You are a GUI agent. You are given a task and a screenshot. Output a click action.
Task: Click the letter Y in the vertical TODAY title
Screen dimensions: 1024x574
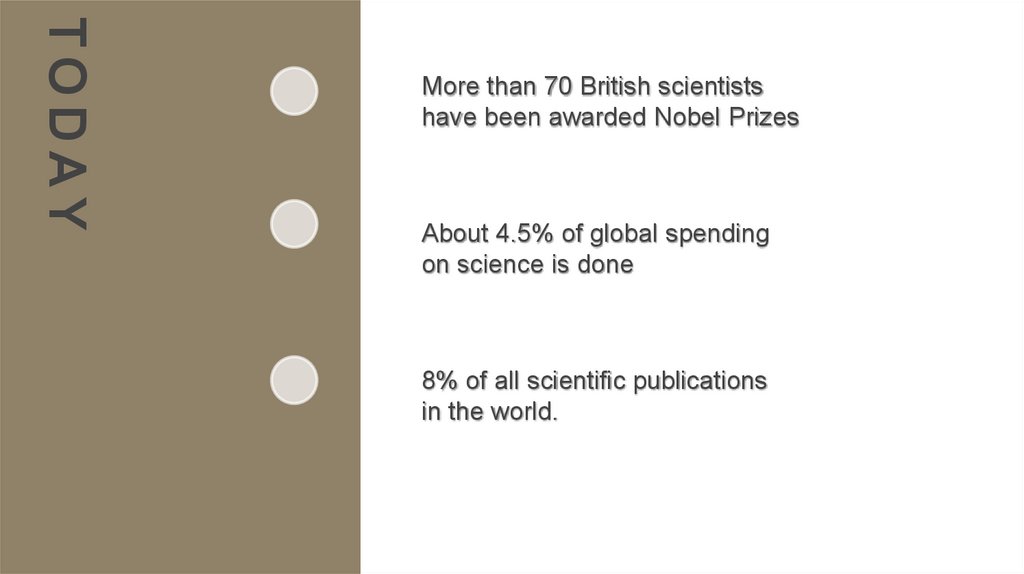[69, 217]
